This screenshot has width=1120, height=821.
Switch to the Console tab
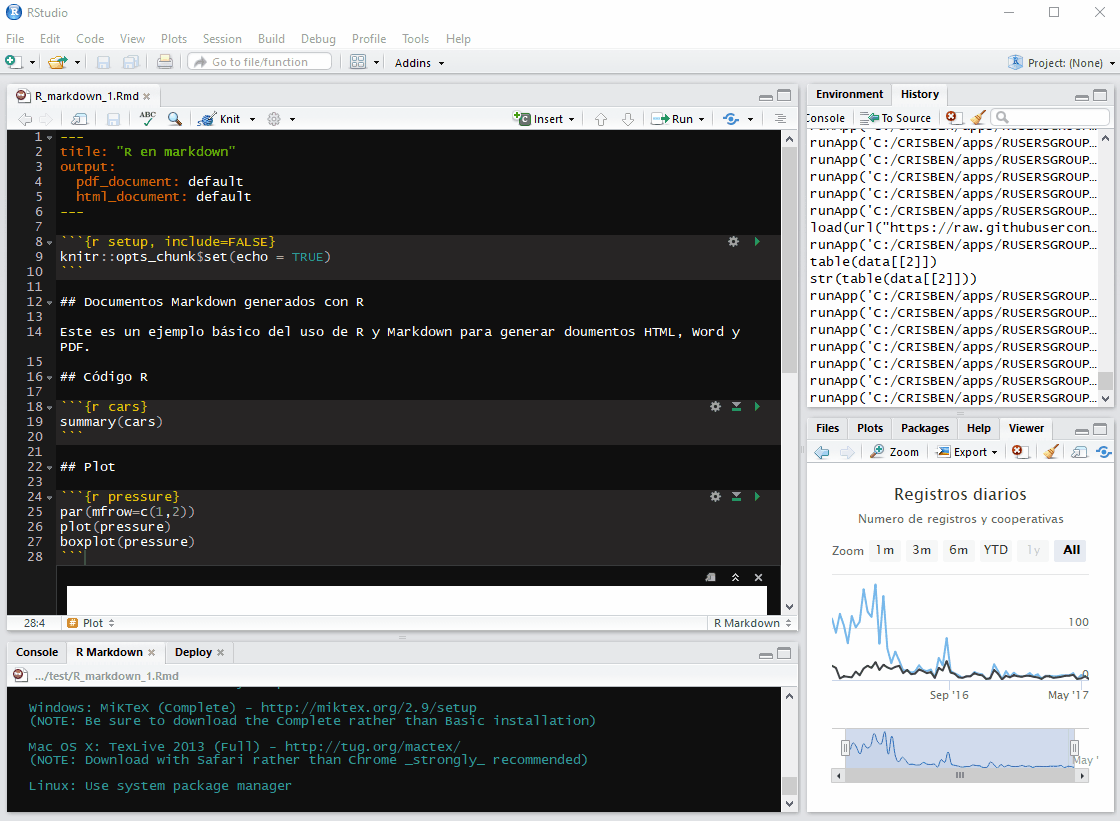[x=36, y=652]
